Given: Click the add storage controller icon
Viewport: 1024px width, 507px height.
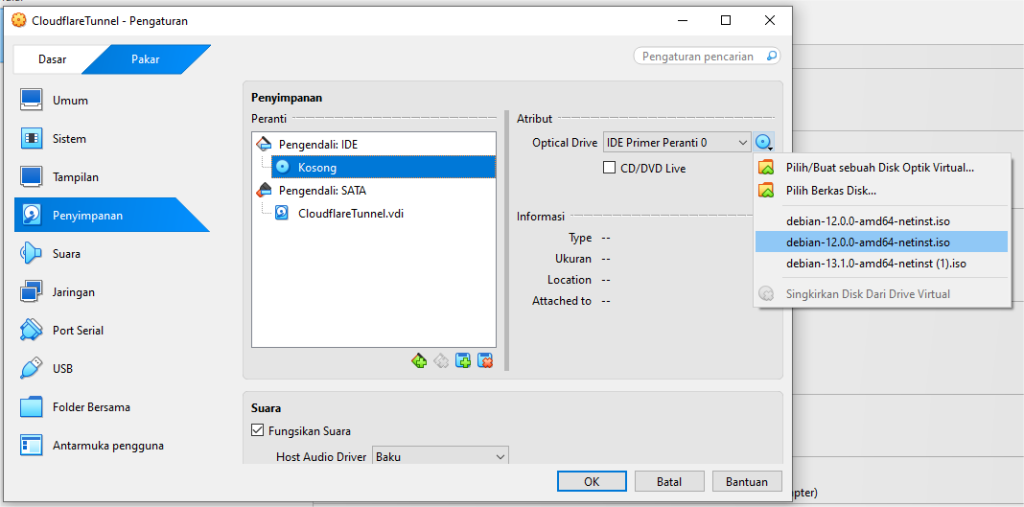Looking at the screenshot, I should coord(419,361).
